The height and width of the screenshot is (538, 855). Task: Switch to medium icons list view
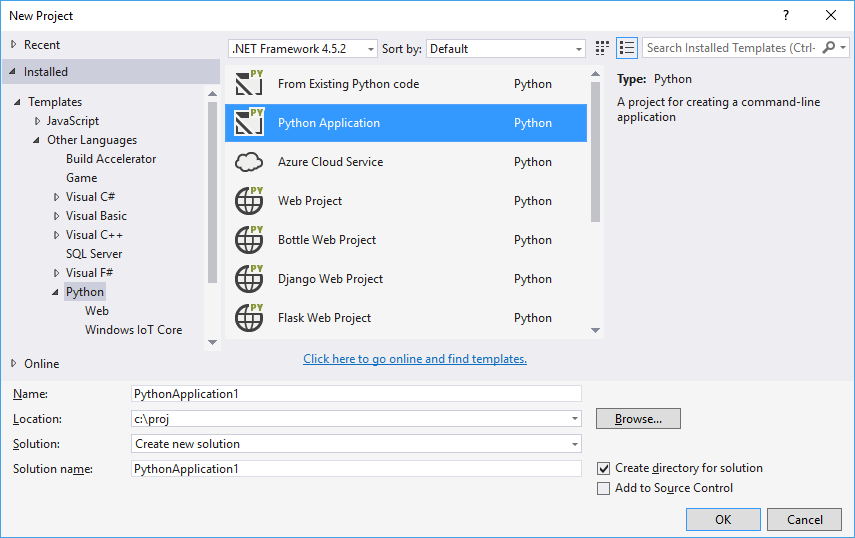627,48
